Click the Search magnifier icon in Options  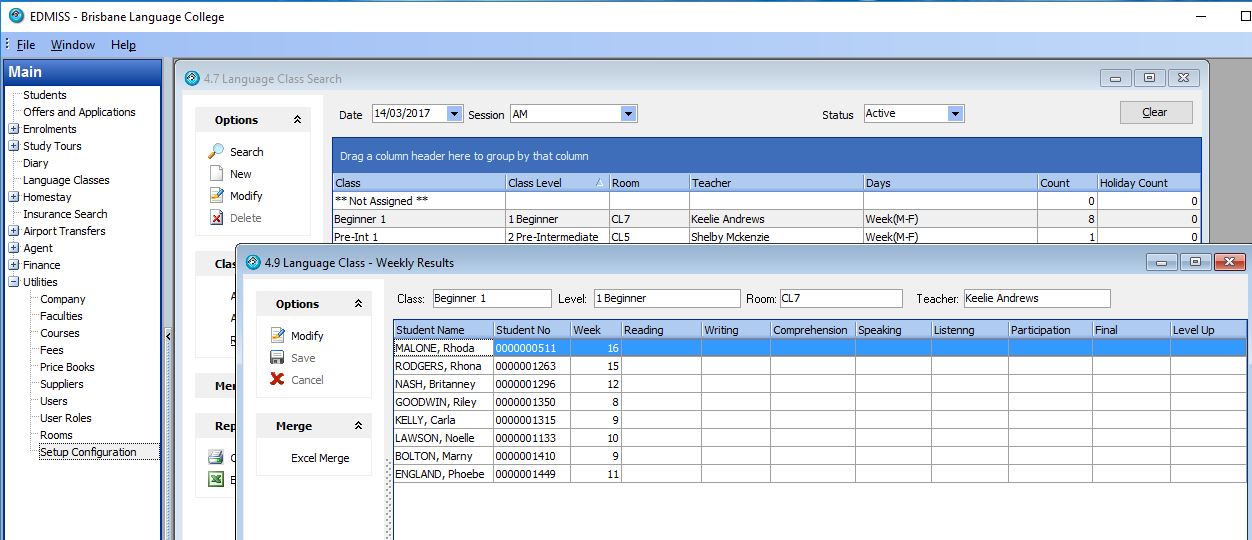pos(216,152)
